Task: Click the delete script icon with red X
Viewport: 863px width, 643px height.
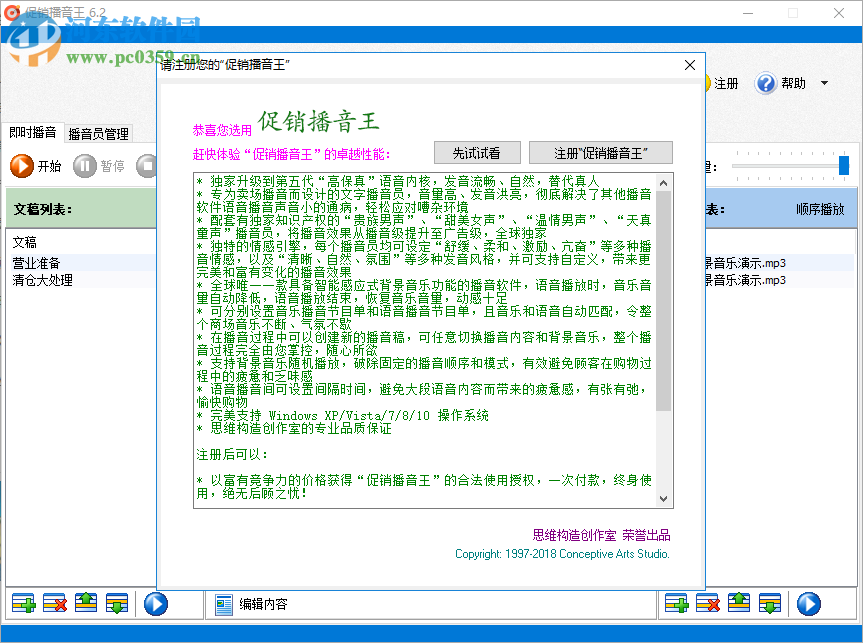Action: (54, 603)
